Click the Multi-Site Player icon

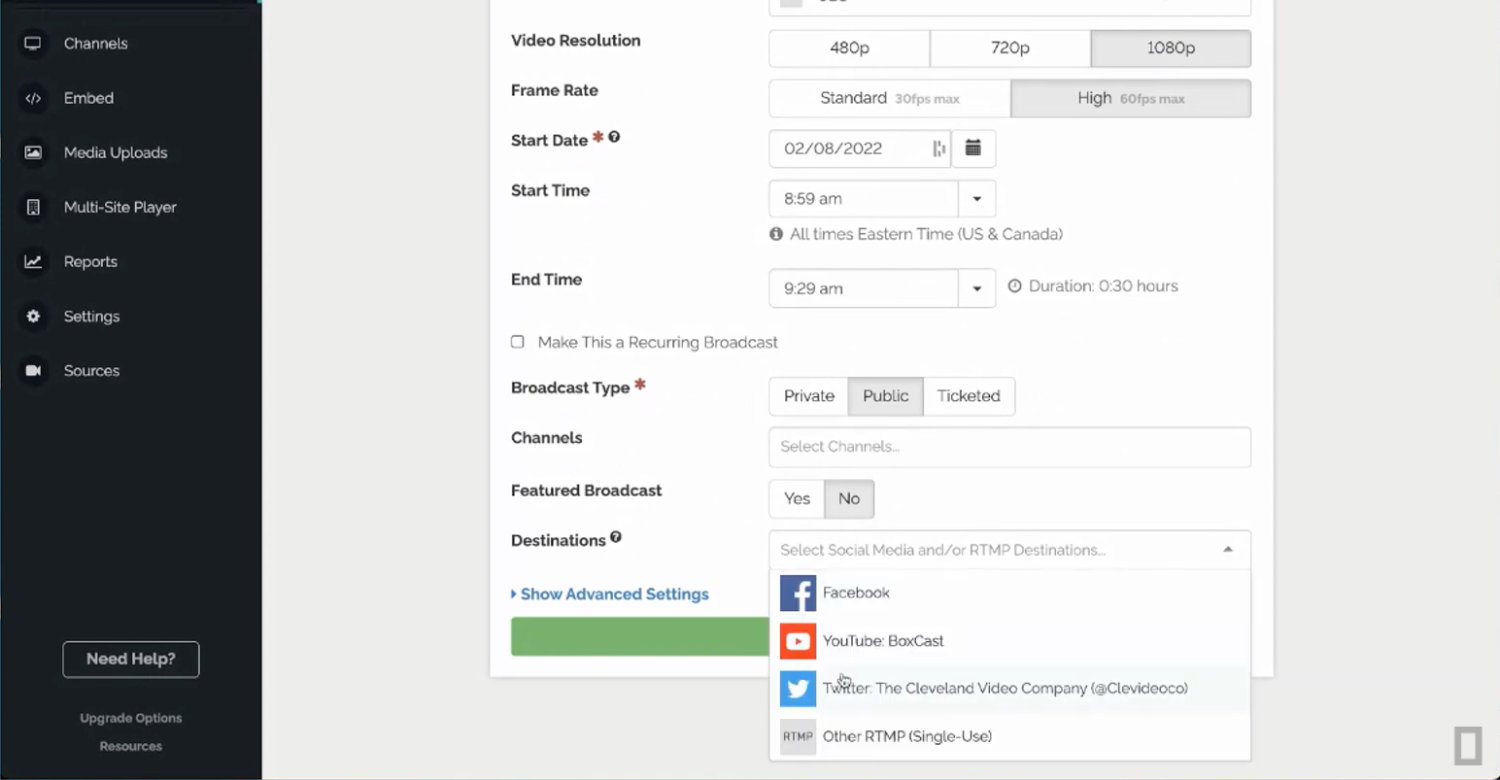click(x=33, y=206)
